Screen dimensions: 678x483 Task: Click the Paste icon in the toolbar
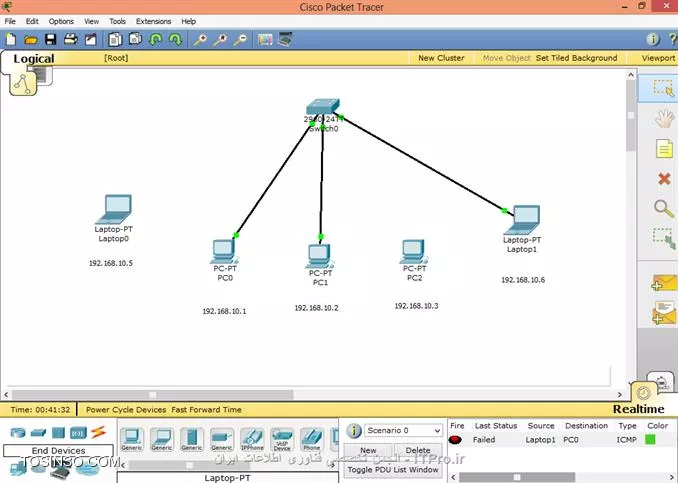[135, 39]
